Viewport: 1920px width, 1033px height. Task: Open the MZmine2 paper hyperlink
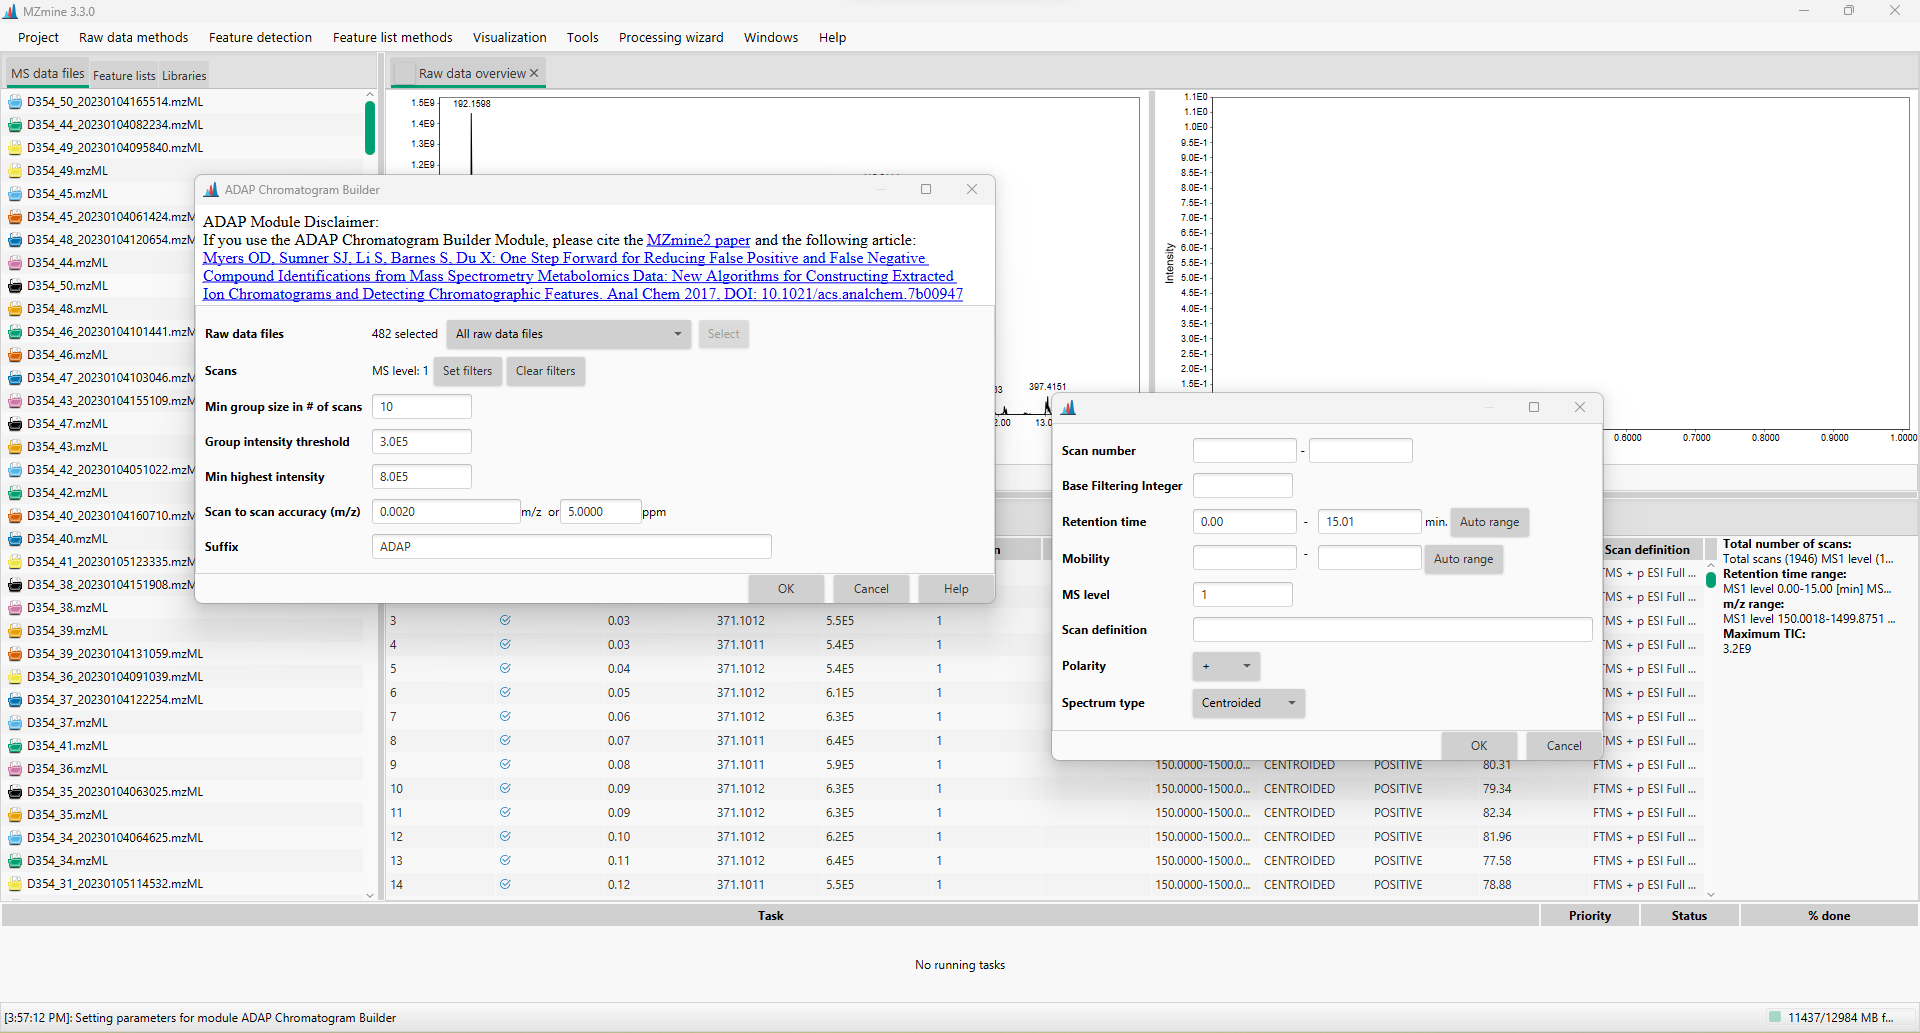pos(698,240)
